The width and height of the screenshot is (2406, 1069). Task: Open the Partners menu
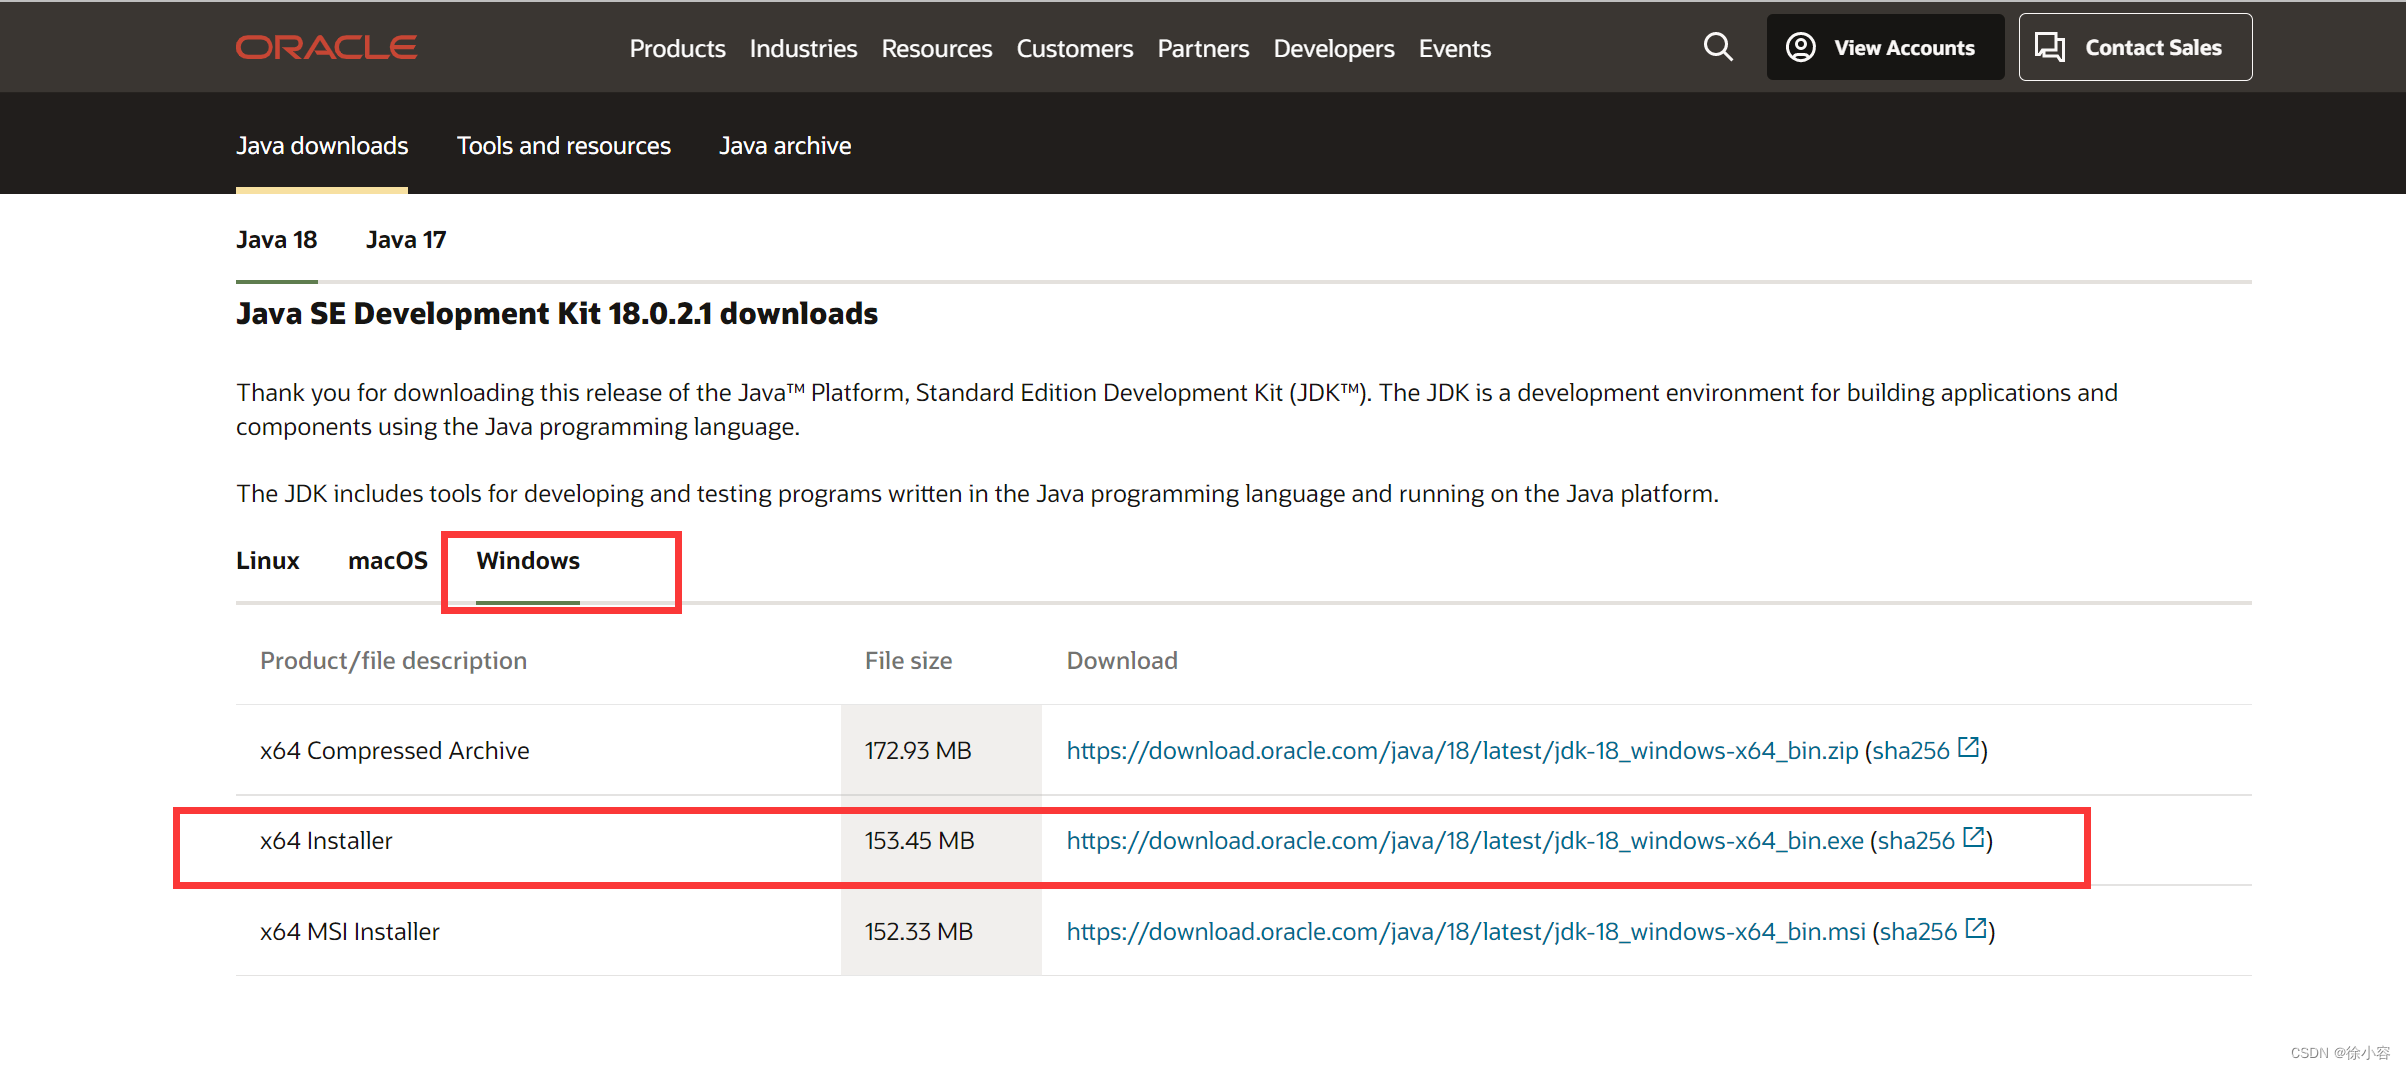(x=1203, y=48)
